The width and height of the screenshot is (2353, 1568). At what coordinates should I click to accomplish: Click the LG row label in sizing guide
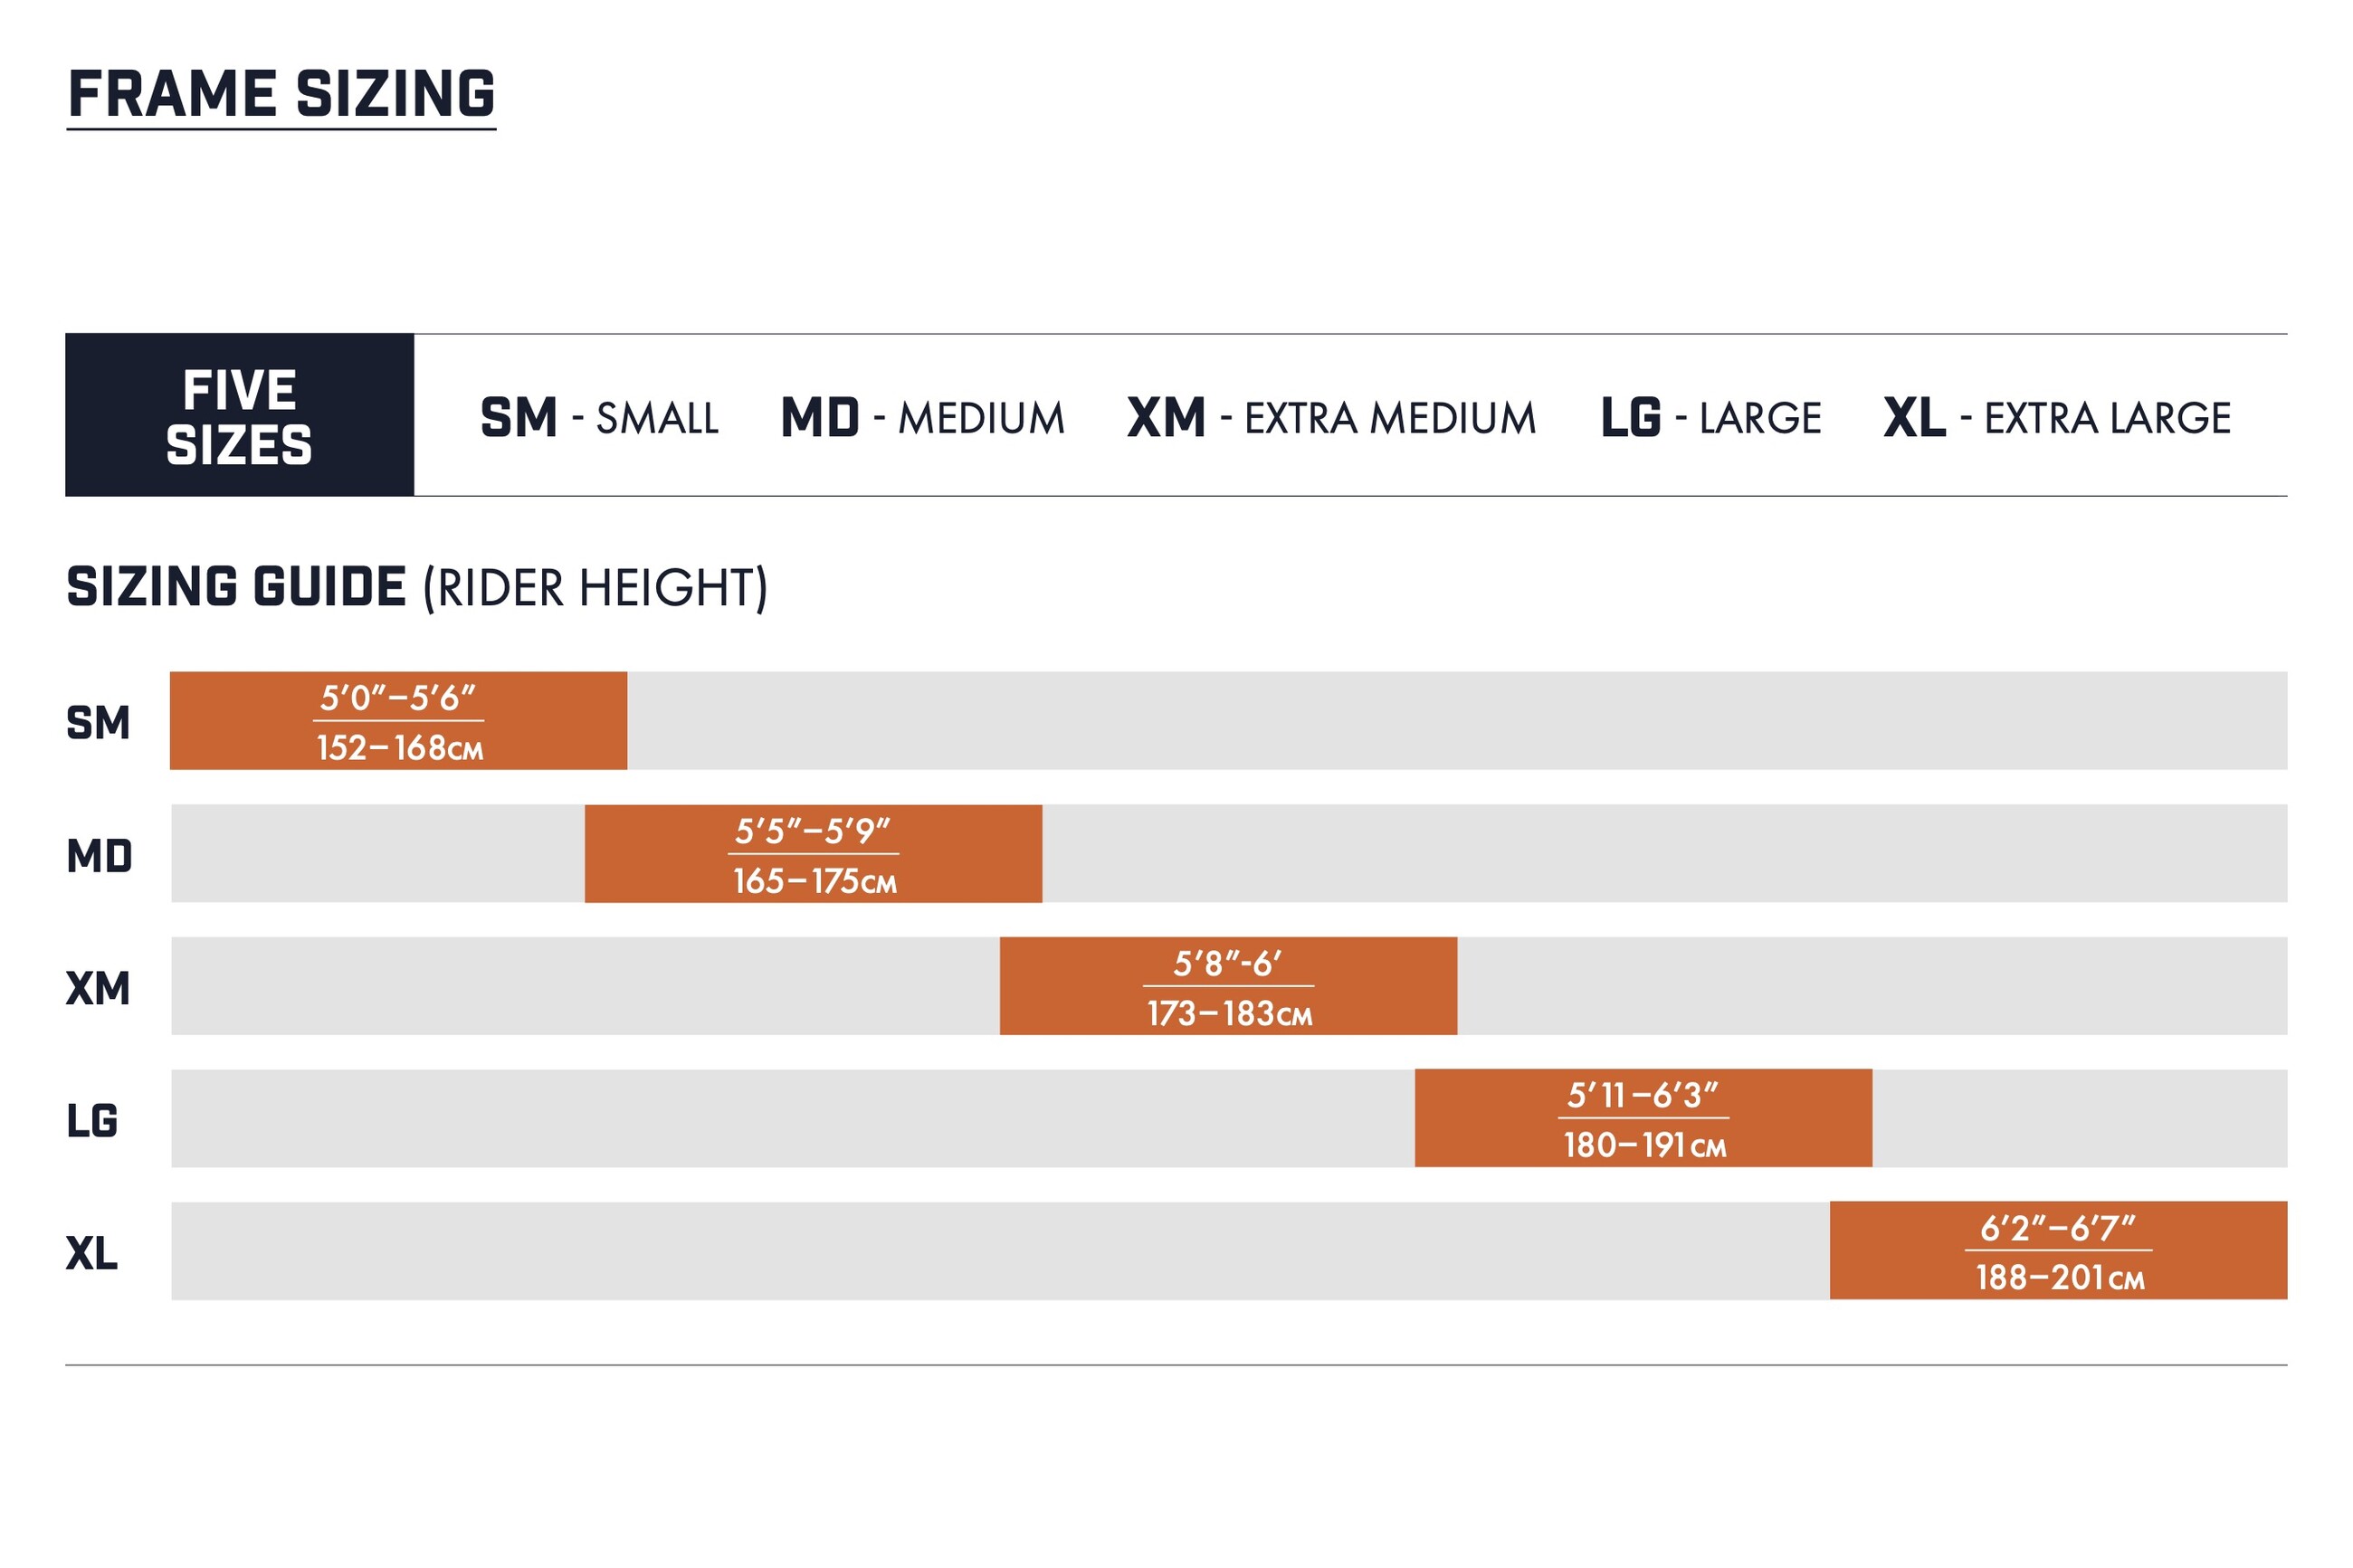92,1120
